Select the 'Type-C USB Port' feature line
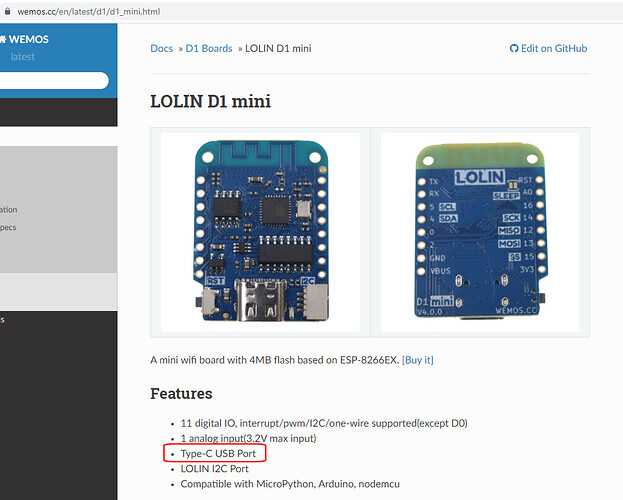The width and height of the screenshot is (623, 500). click(218, 453)
